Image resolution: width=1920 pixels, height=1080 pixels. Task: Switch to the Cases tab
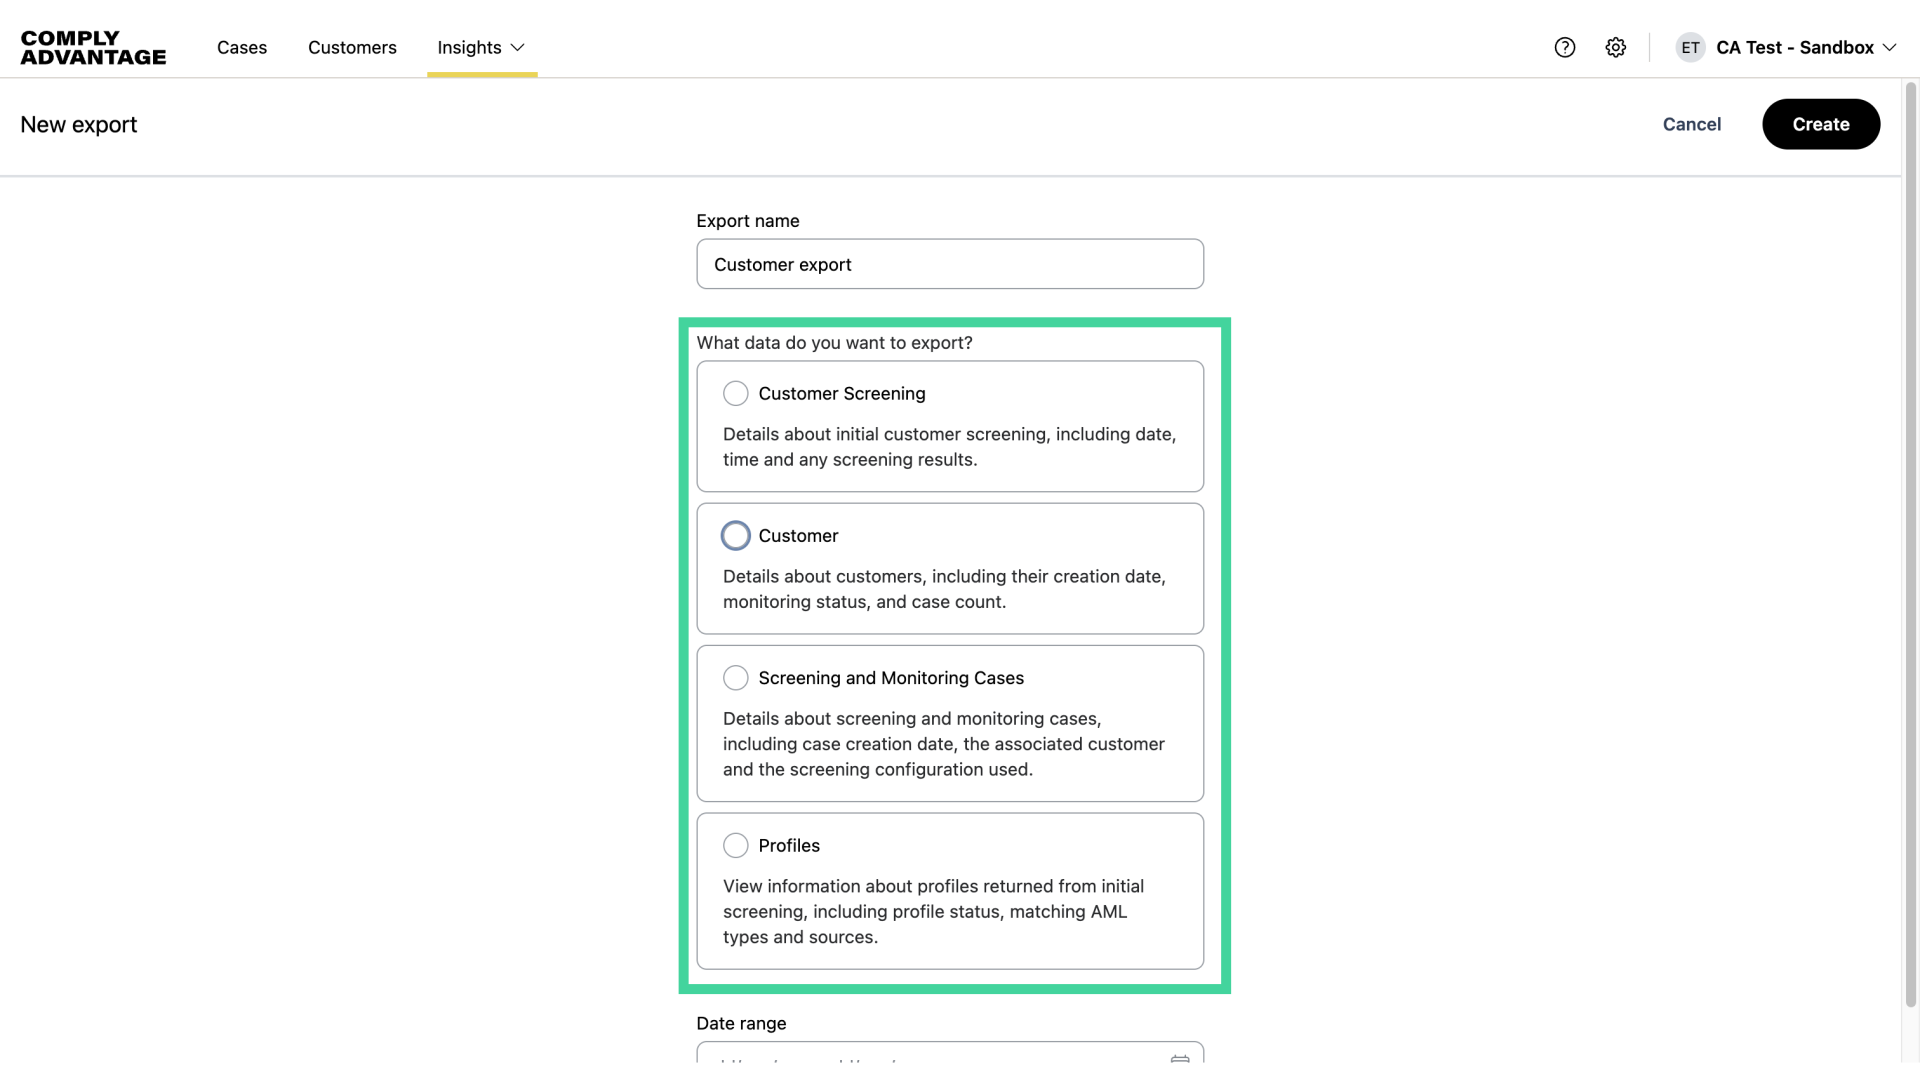click(241, 47)
